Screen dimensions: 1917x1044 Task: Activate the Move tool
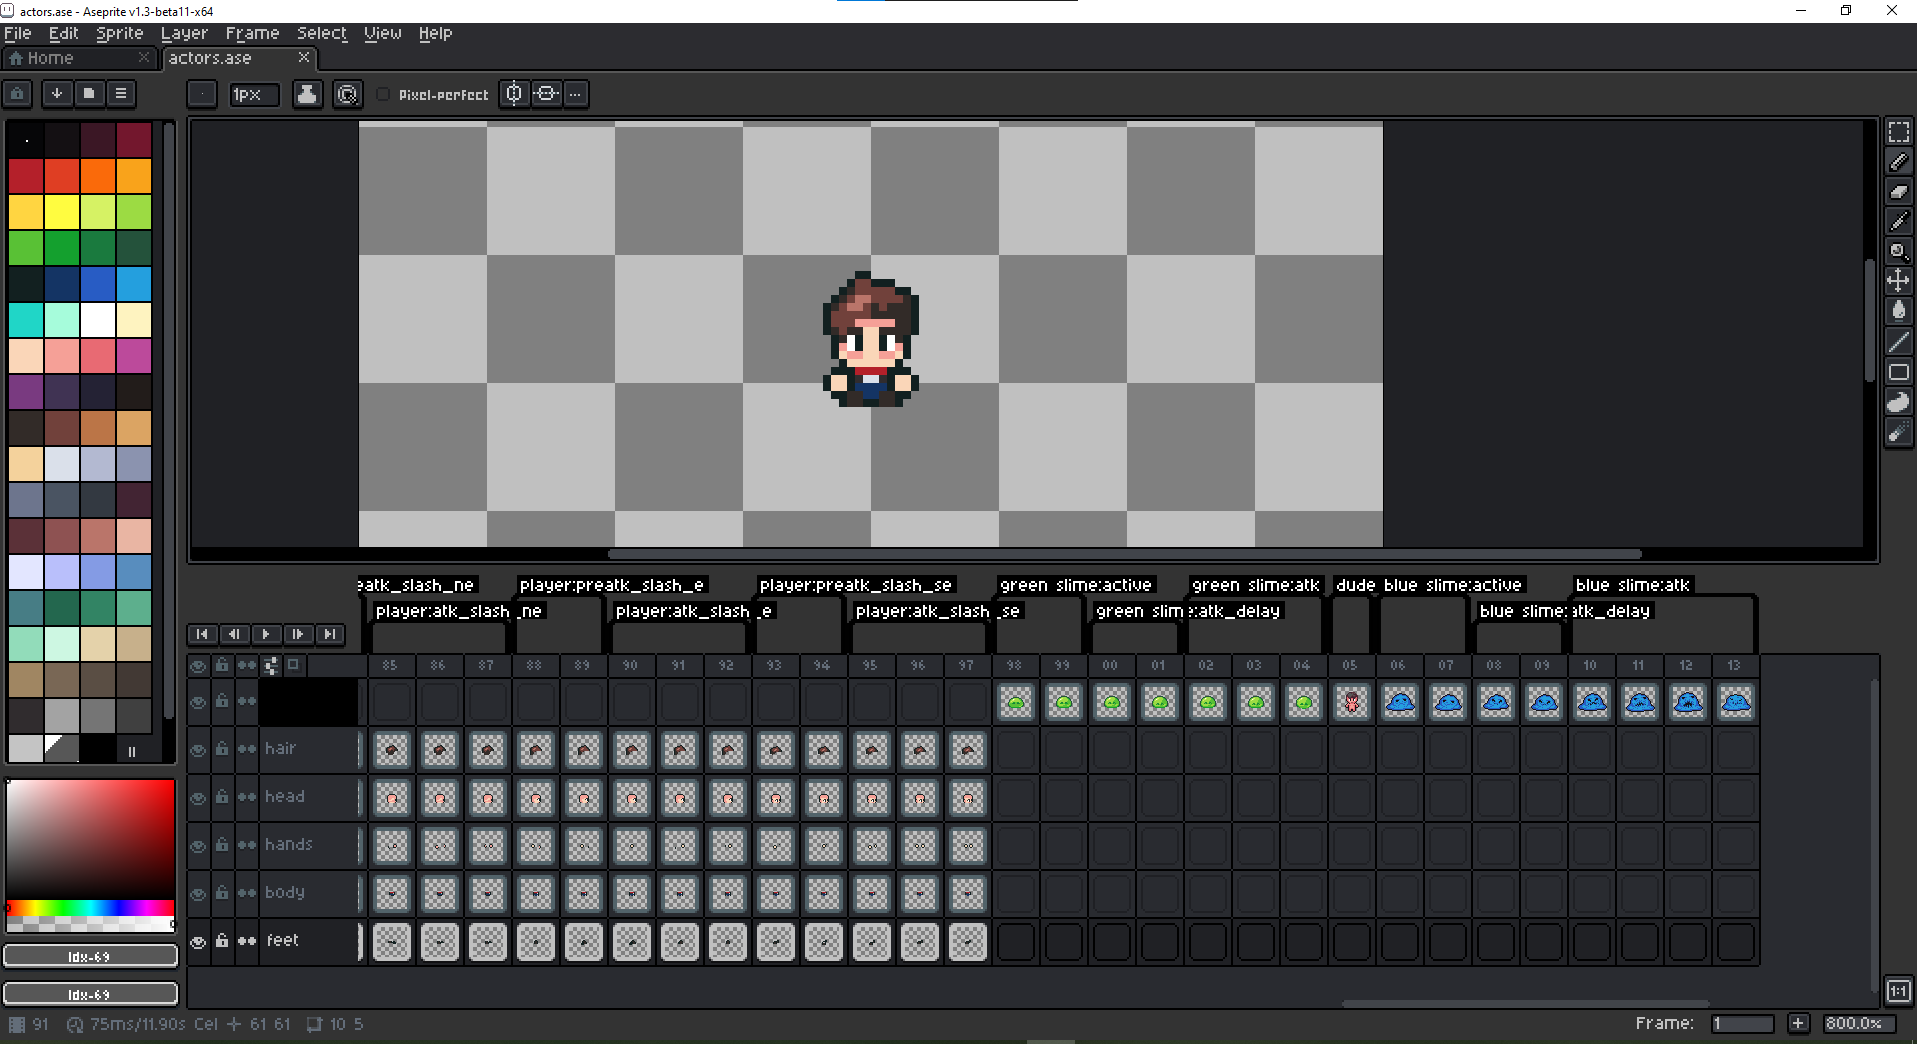click(x=1899, y=281)
